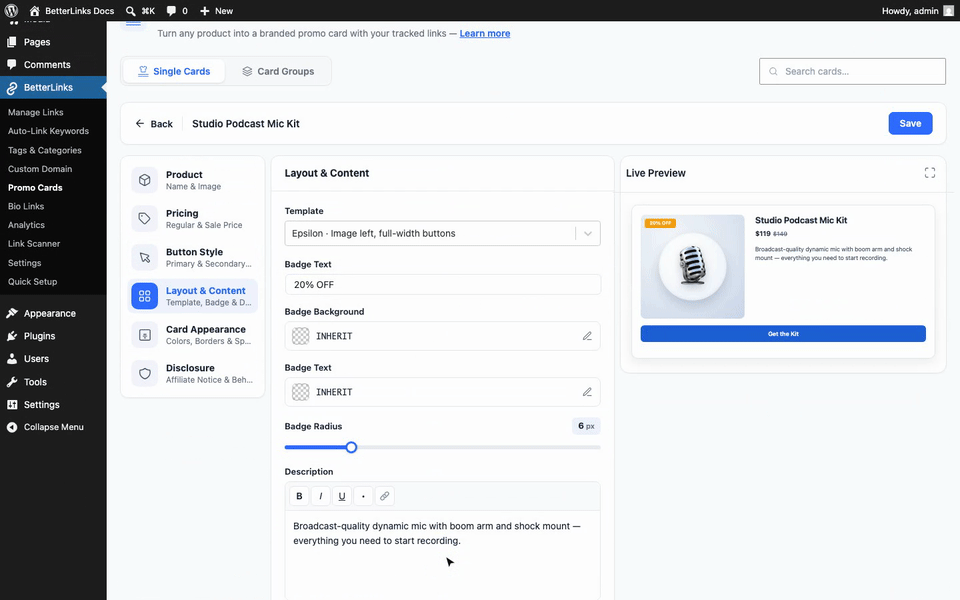Open the Template dropdown

pos(442,233)
